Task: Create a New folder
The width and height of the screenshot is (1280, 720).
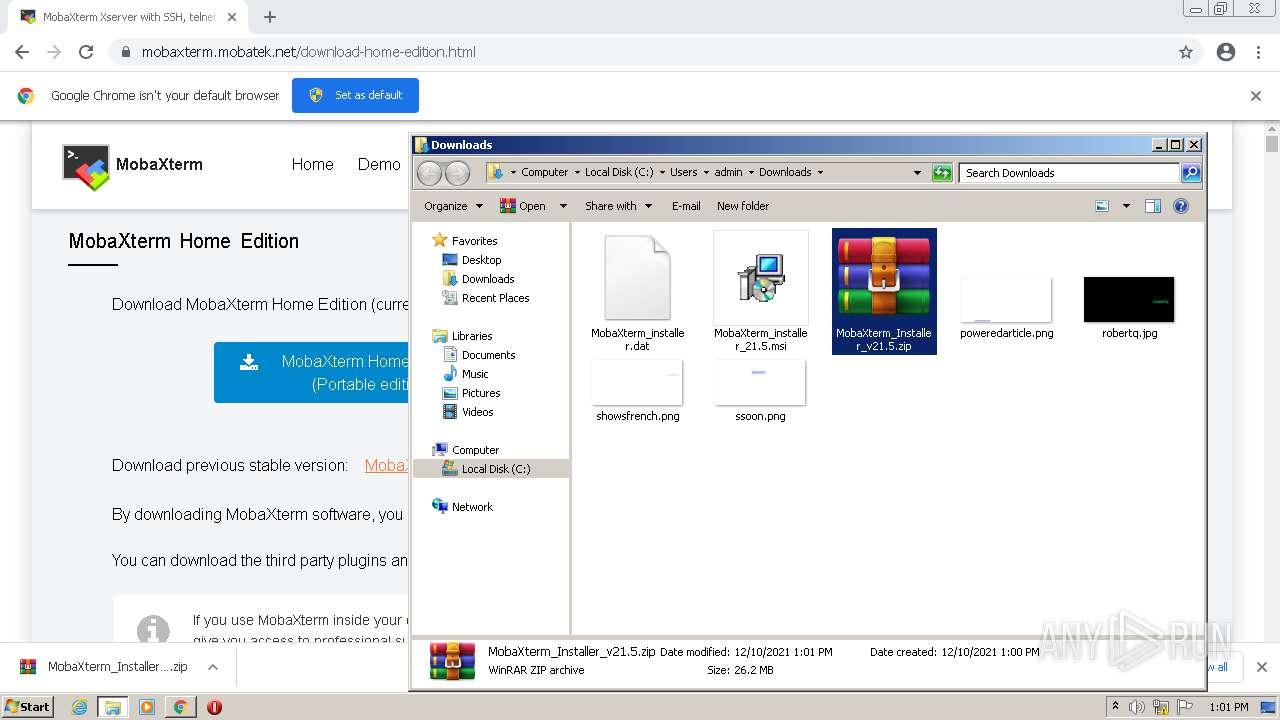Action: [743, 206]
